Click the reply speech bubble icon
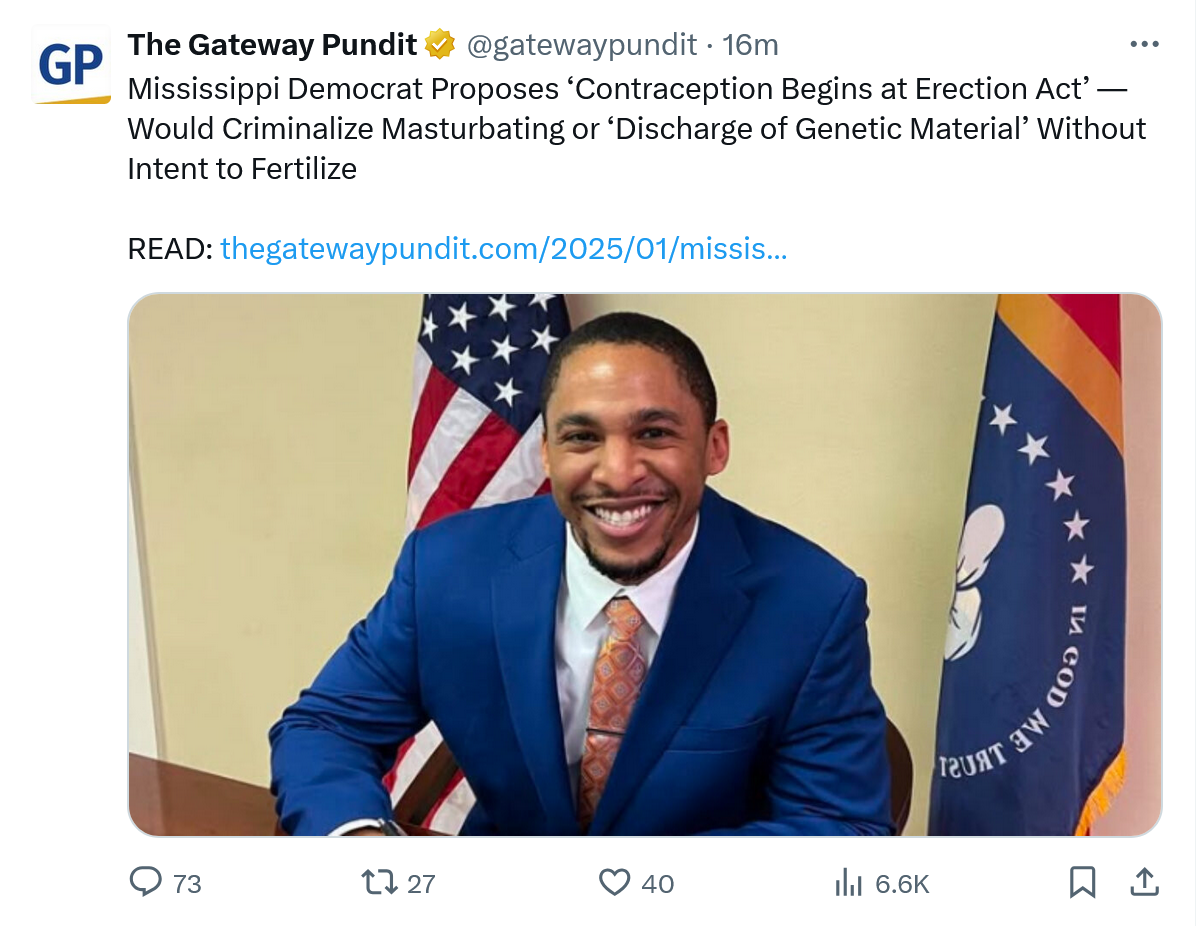Viewport: 1196px width, 926px height. pyautogui.click(x=146, y=882)
